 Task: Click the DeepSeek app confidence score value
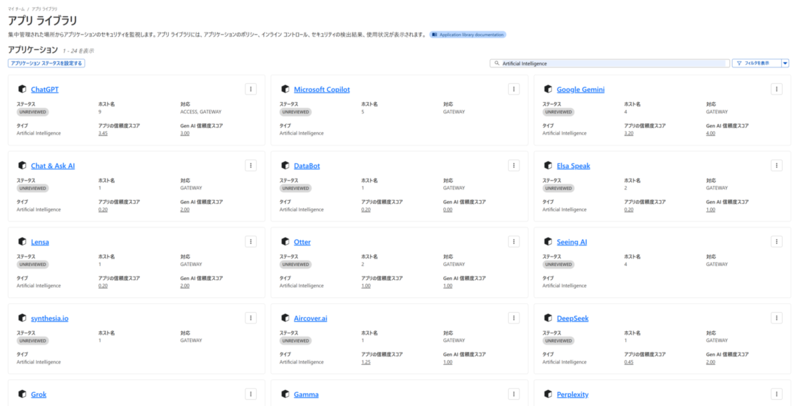tap(629, 362)
